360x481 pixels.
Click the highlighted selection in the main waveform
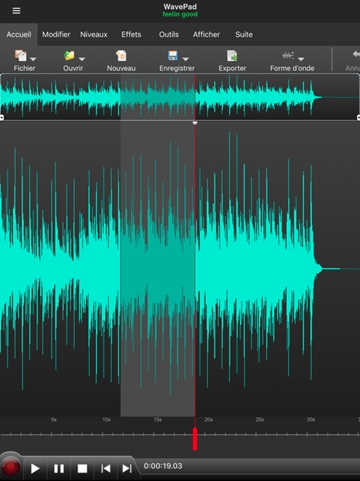[x=158, y=269]
